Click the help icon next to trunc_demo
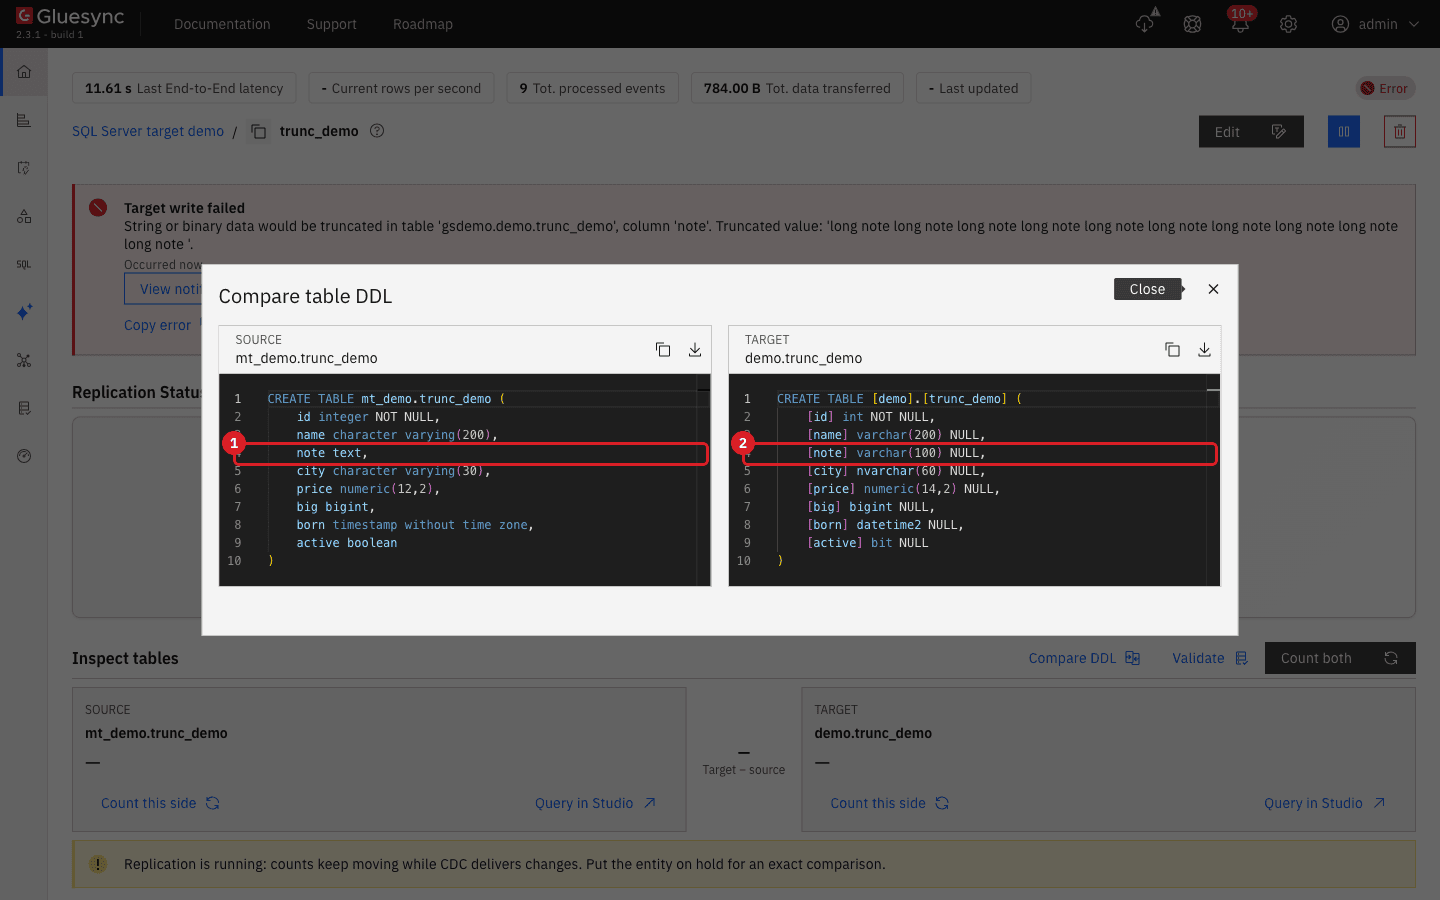 377,130
